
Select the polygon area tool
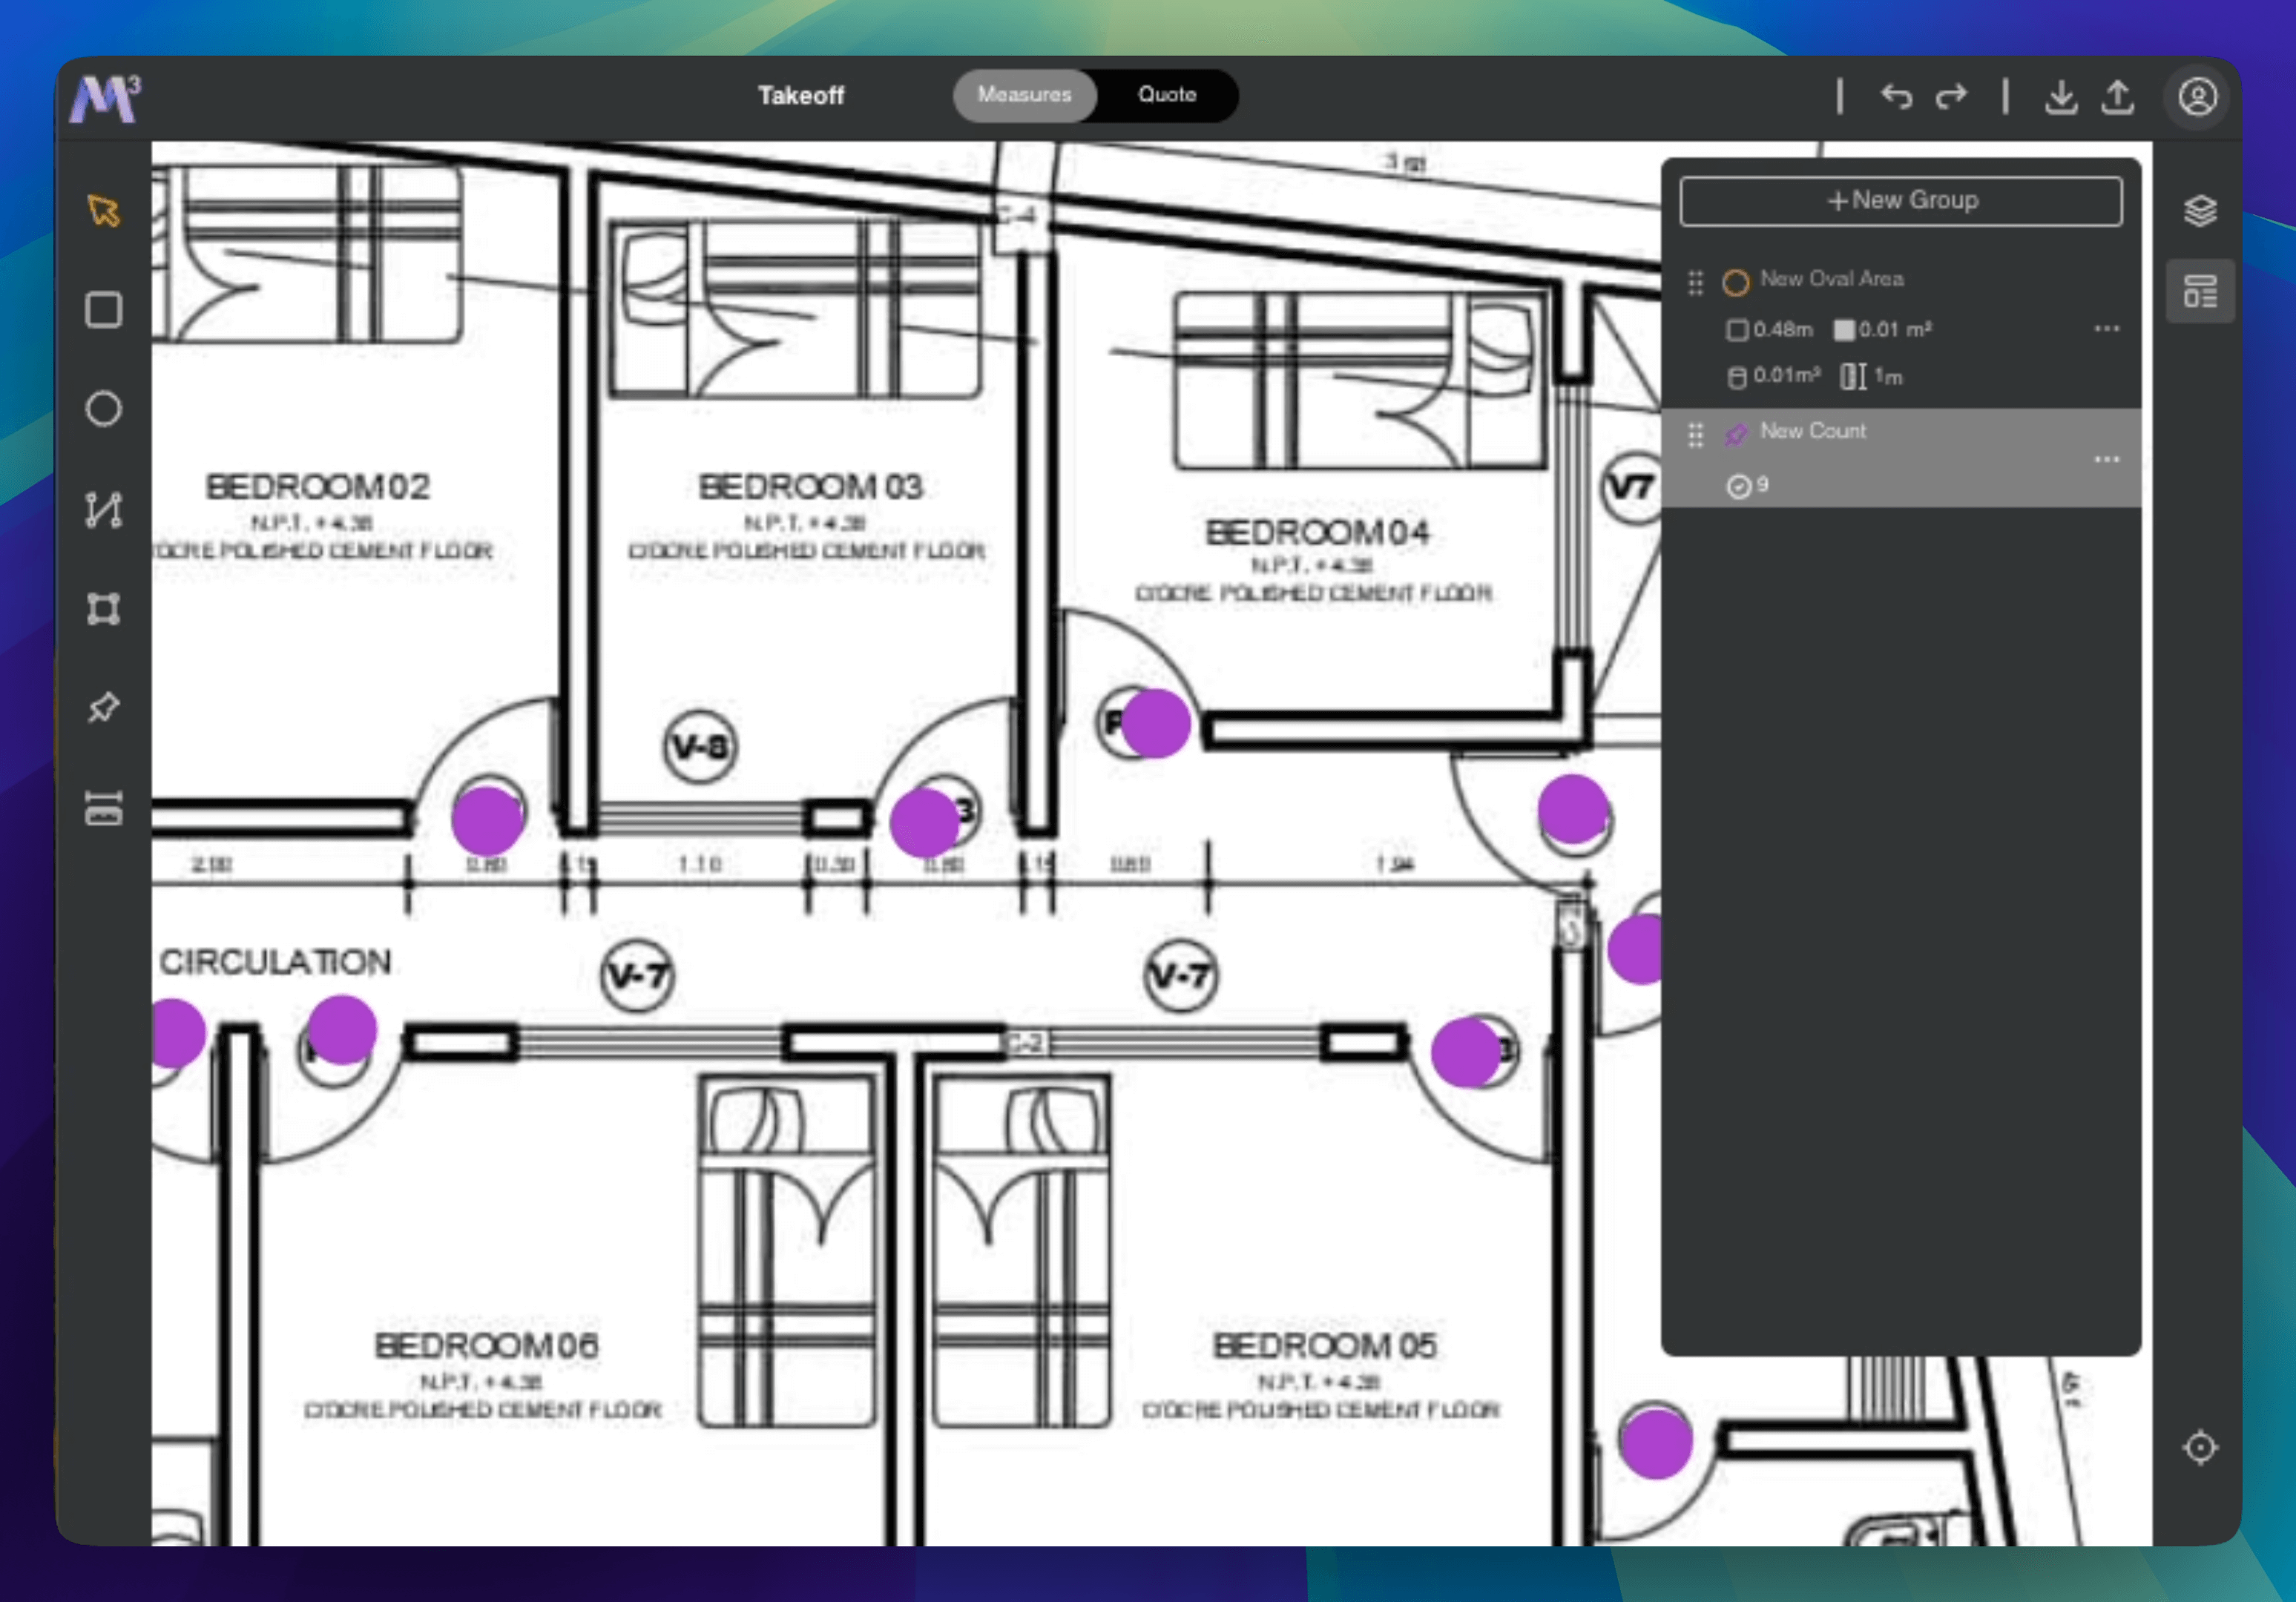click(104, 608)
